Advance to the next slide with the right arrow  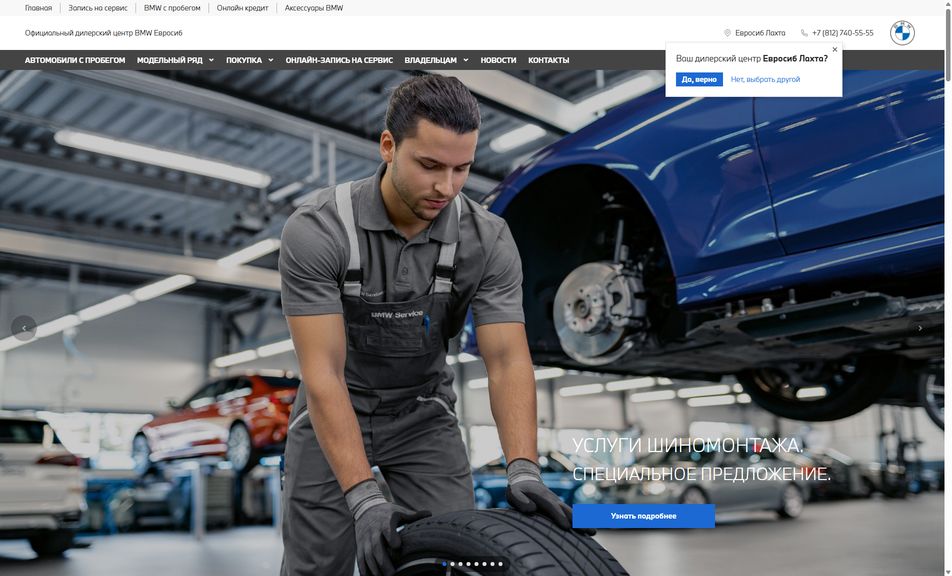[920, 328]
